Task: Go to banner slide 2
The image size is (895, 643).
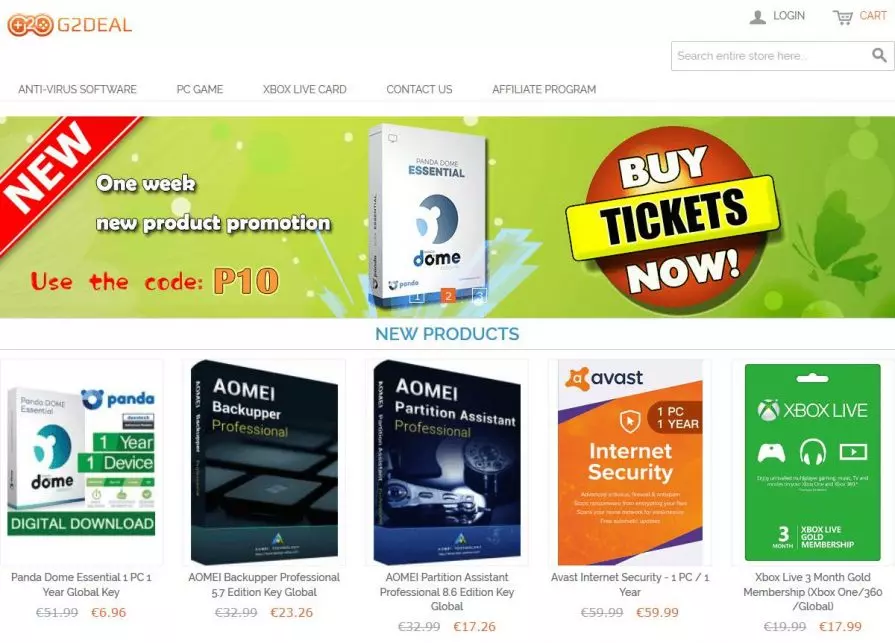Action: pos(448,296)
